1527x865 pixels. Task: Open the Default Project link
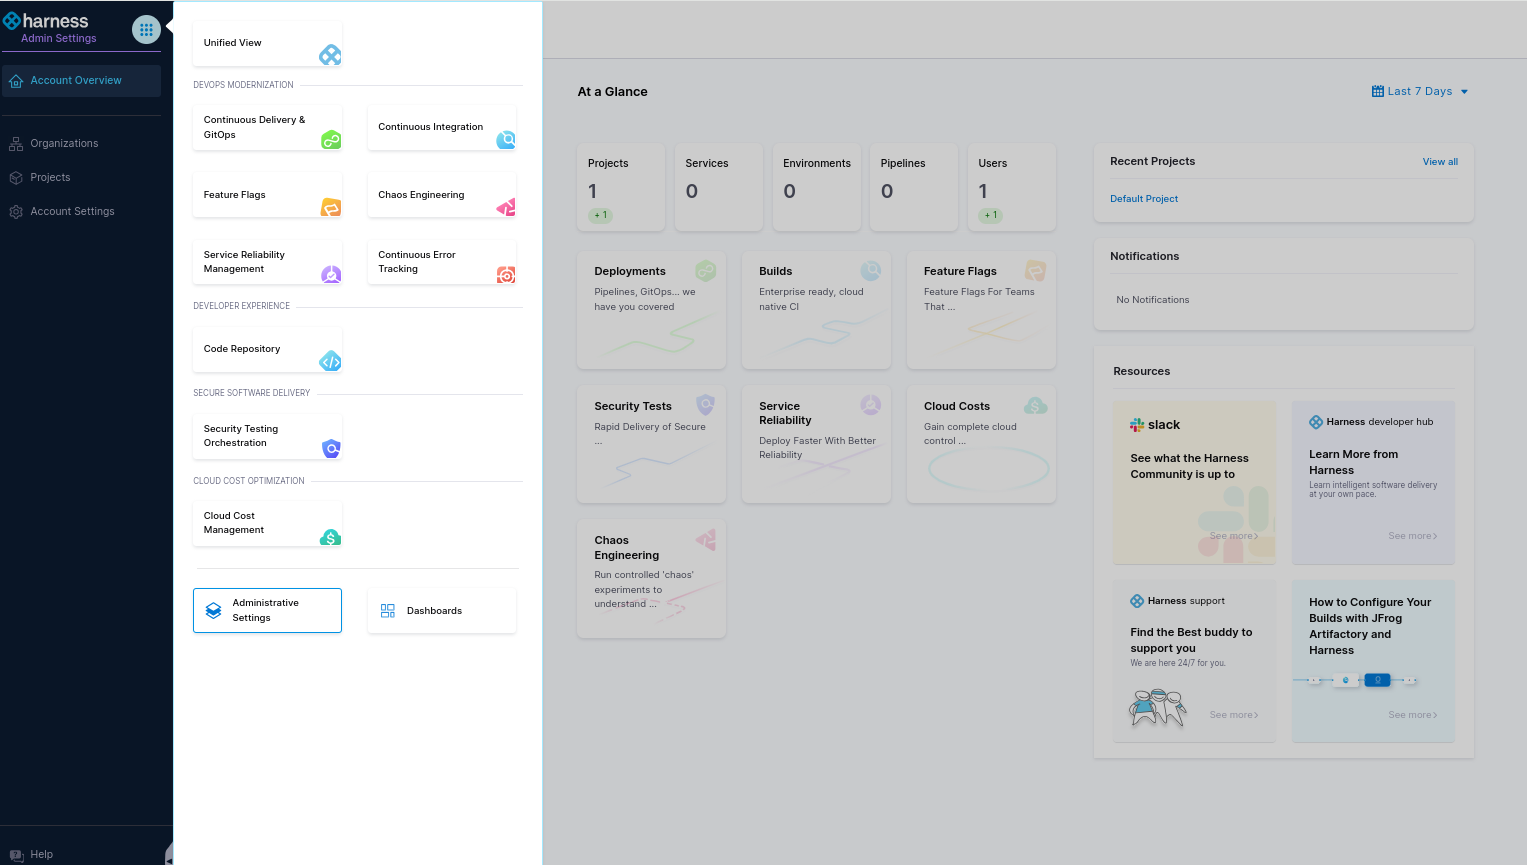point(1143,199)
